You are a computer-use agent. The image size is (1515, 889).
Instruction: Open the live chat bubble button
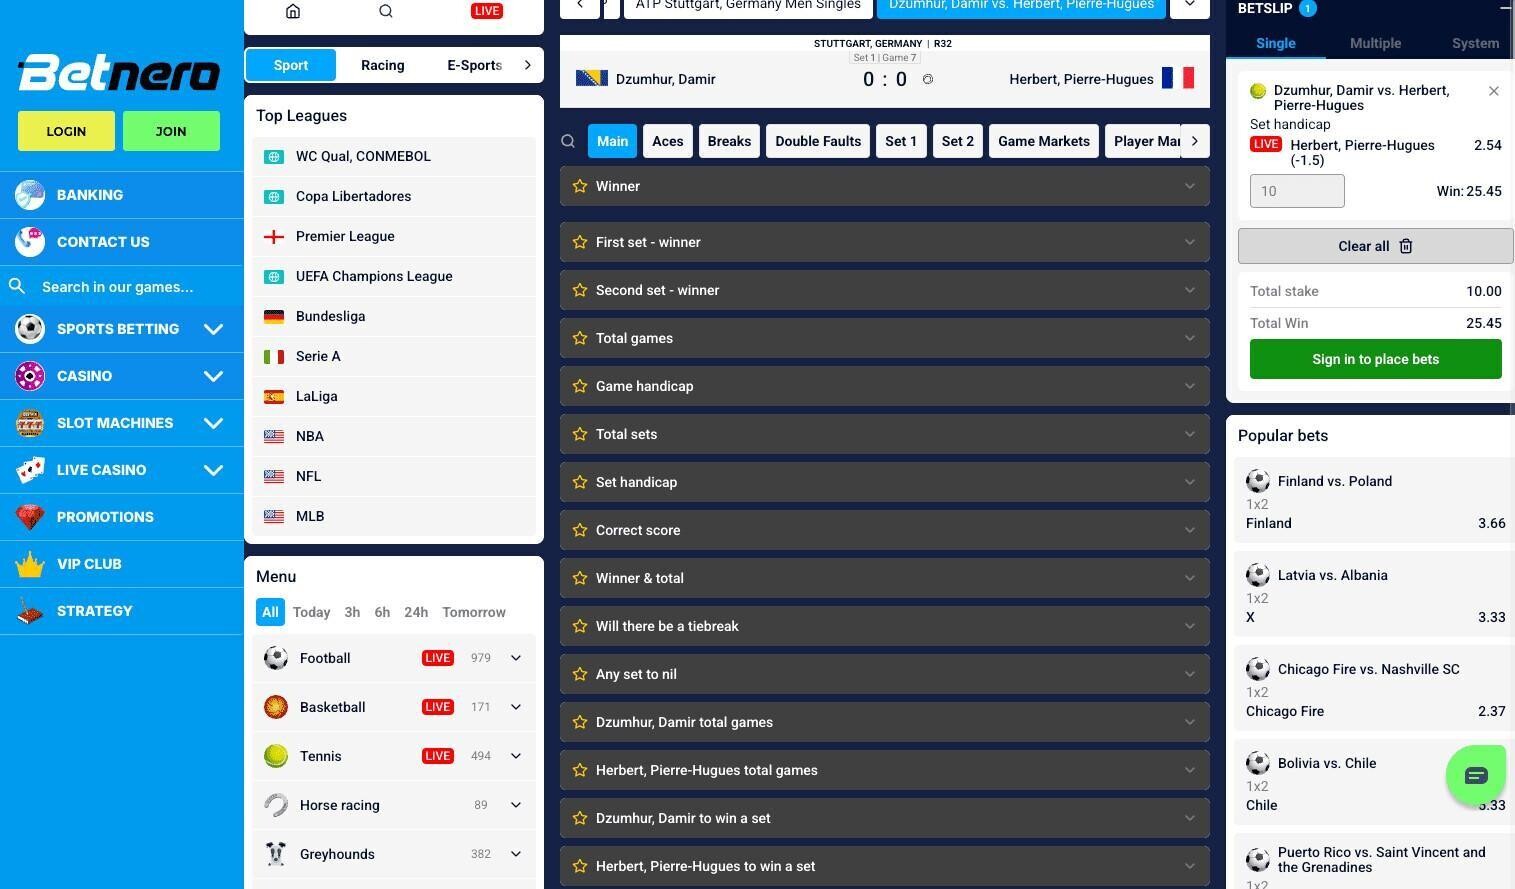[1476, 775]
